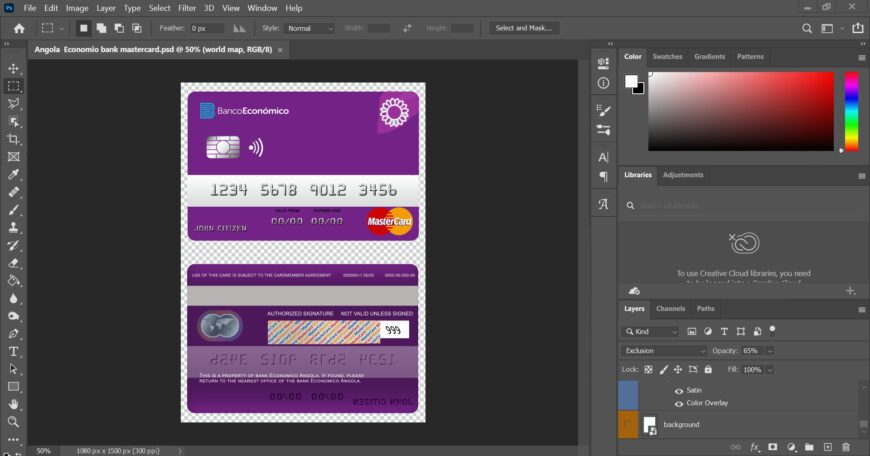
Task: Select the Crop tool
Action: [x=13, y=139]
